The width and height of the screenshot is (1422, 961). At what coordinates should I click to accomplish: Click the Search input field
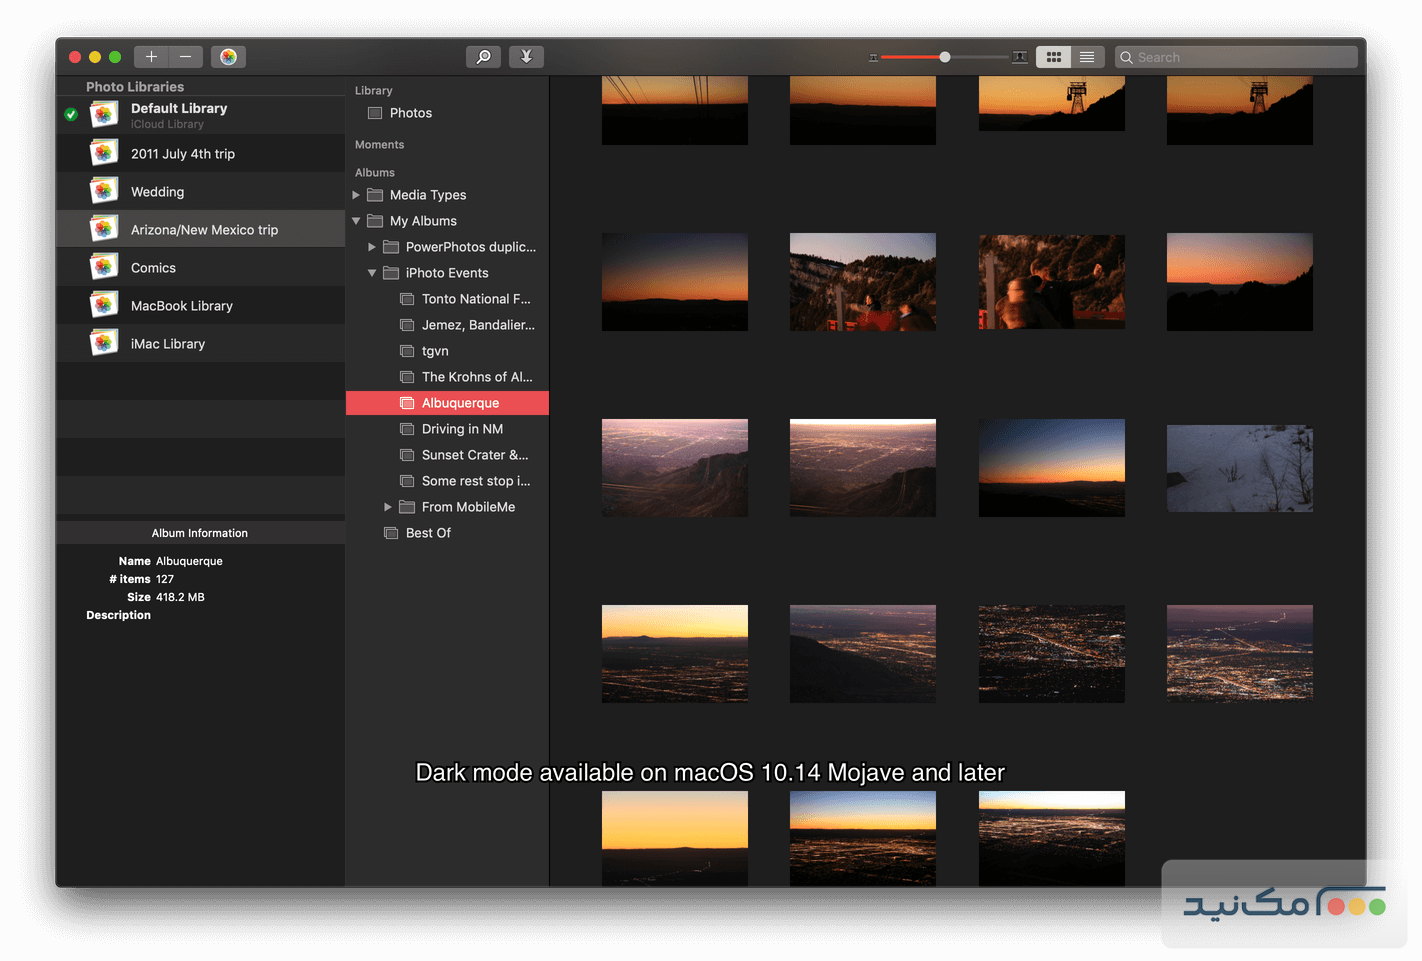pyautogui.click(x=1240, y=57)
